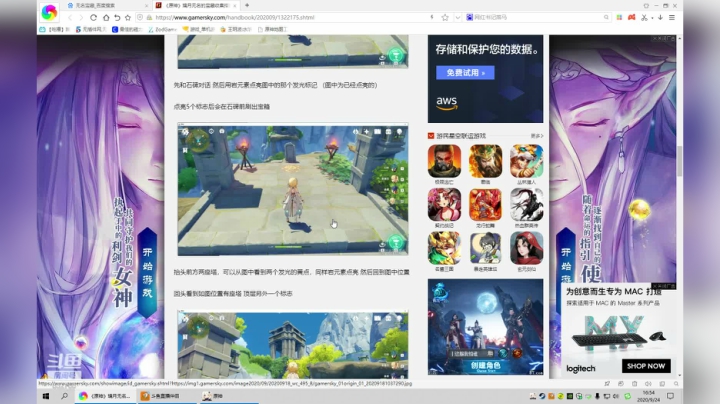720x404 pixels.
Task: Click the browser status bar zoom magnifier
Action: click(676, 383)
